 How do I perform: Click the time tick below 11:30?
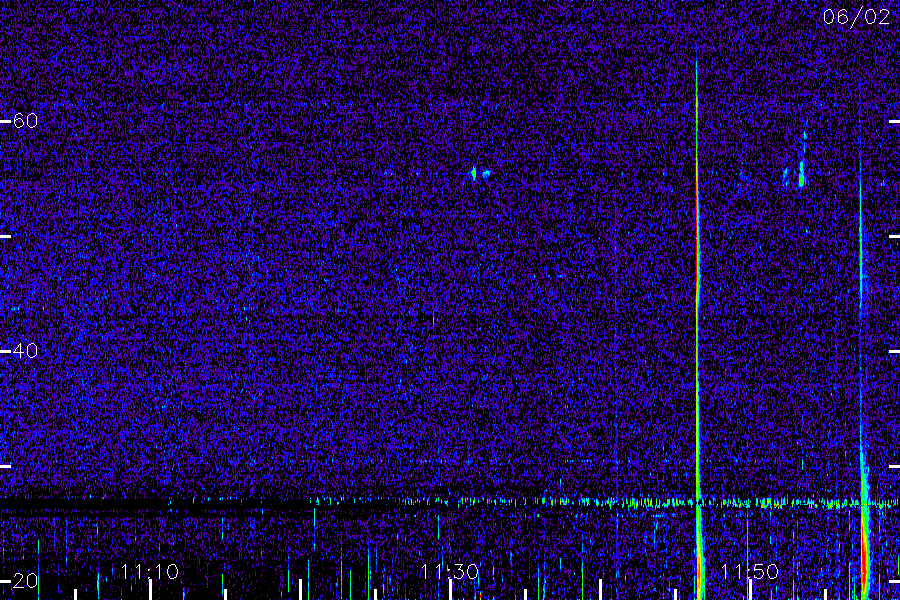click(x=451, y=590)
